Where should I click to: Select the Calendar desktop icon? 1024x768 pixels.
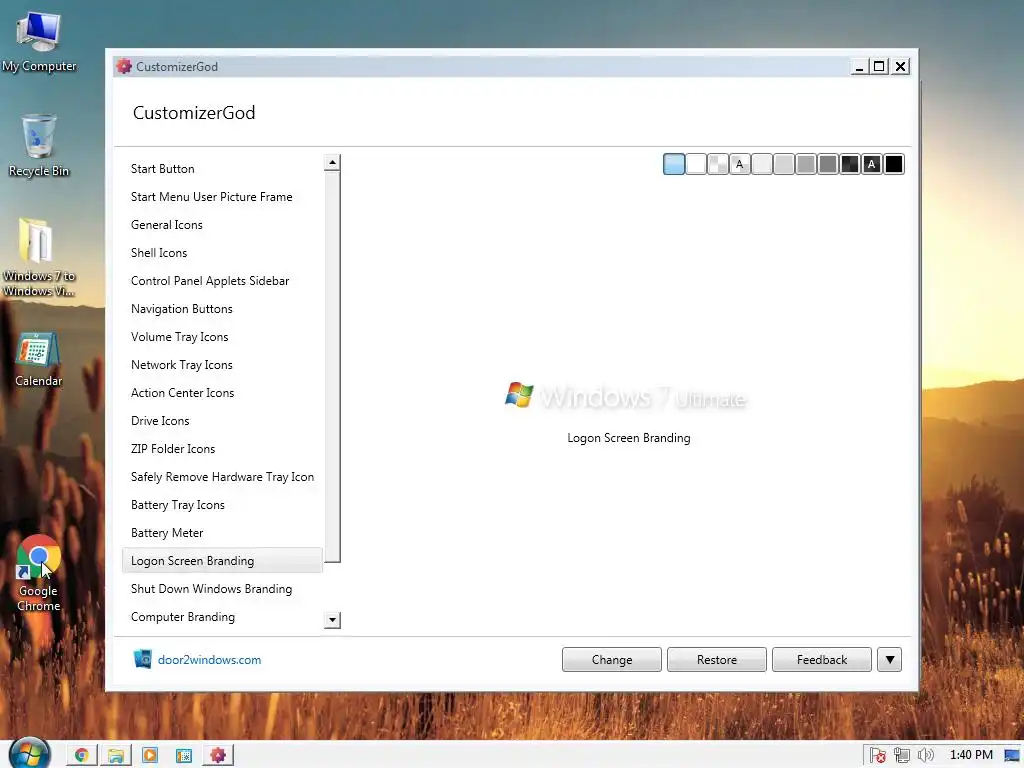coord(39,359)
